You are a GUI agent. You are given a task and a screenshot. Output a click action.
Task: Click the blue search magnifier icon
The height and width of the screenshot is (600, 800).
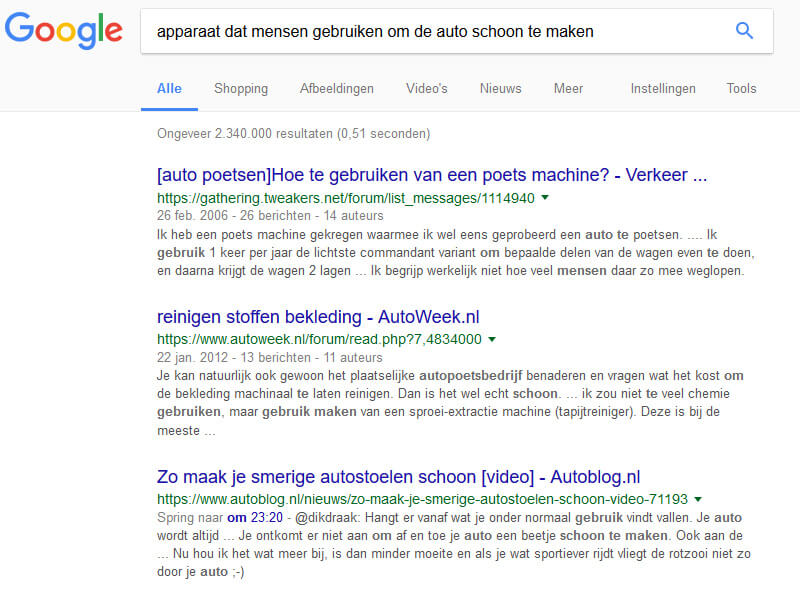coord(744,31)
